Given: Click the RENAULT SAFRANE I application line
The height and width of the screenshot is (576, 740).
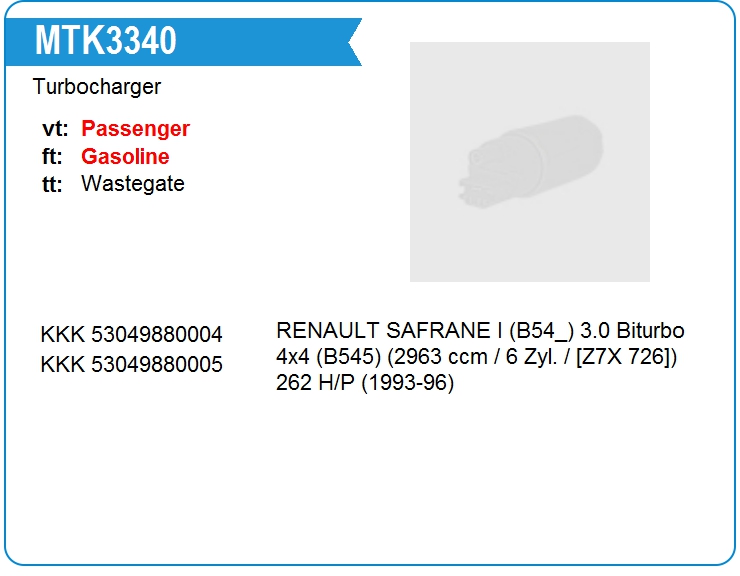Looking at the screenshot, I should 480,330.
